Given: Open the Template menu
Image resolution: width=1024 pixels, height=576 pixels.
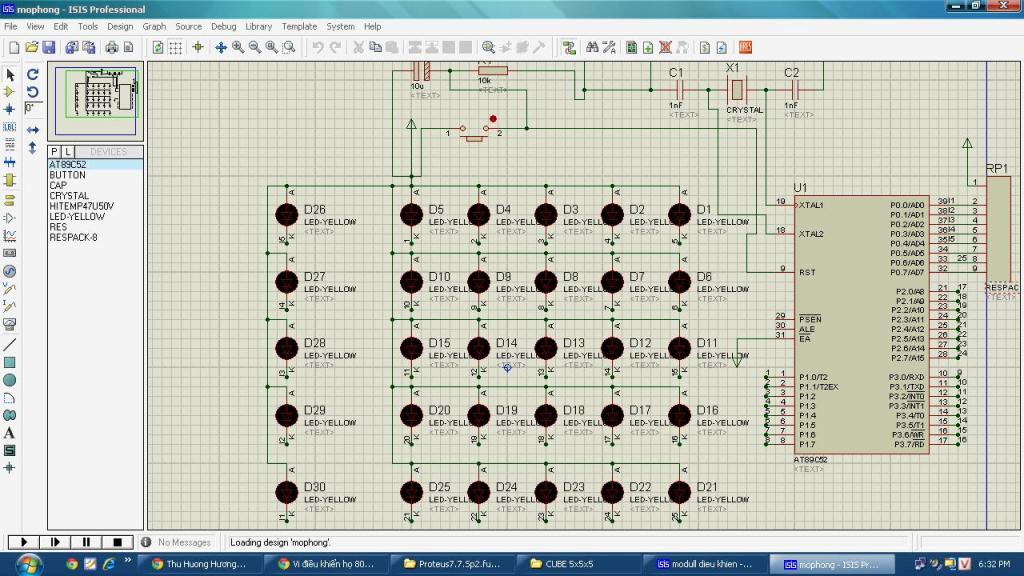Looking at the screenshot, I should pyautogui.click(x=299, y=27).
